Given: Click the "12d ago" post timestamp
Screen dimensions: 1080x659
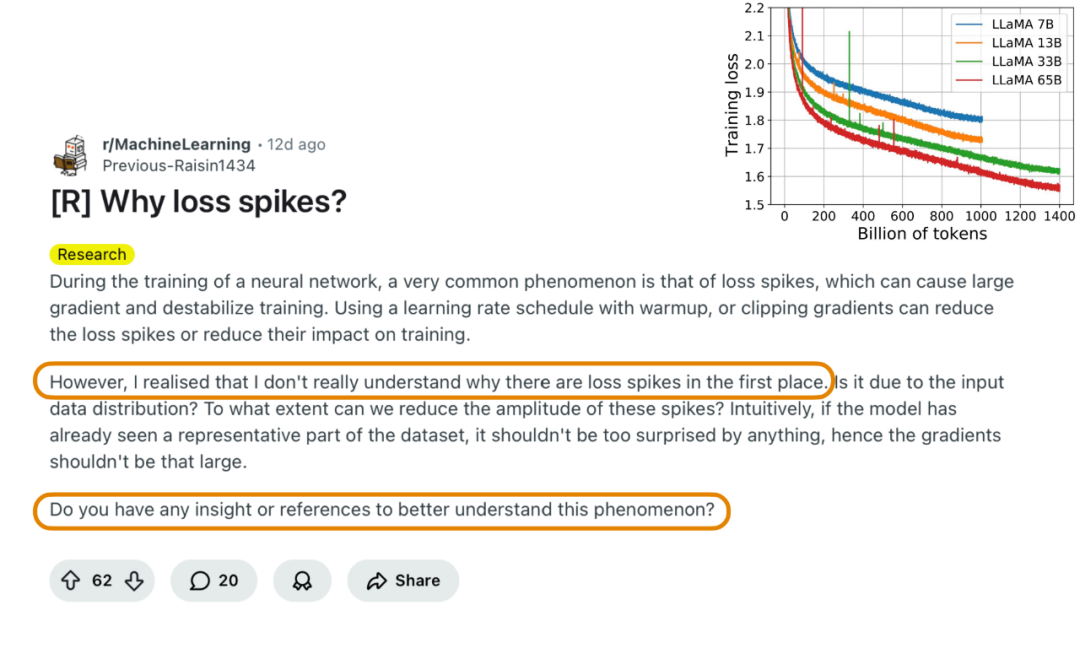Looking at the screenshot, I should (296, 144).
